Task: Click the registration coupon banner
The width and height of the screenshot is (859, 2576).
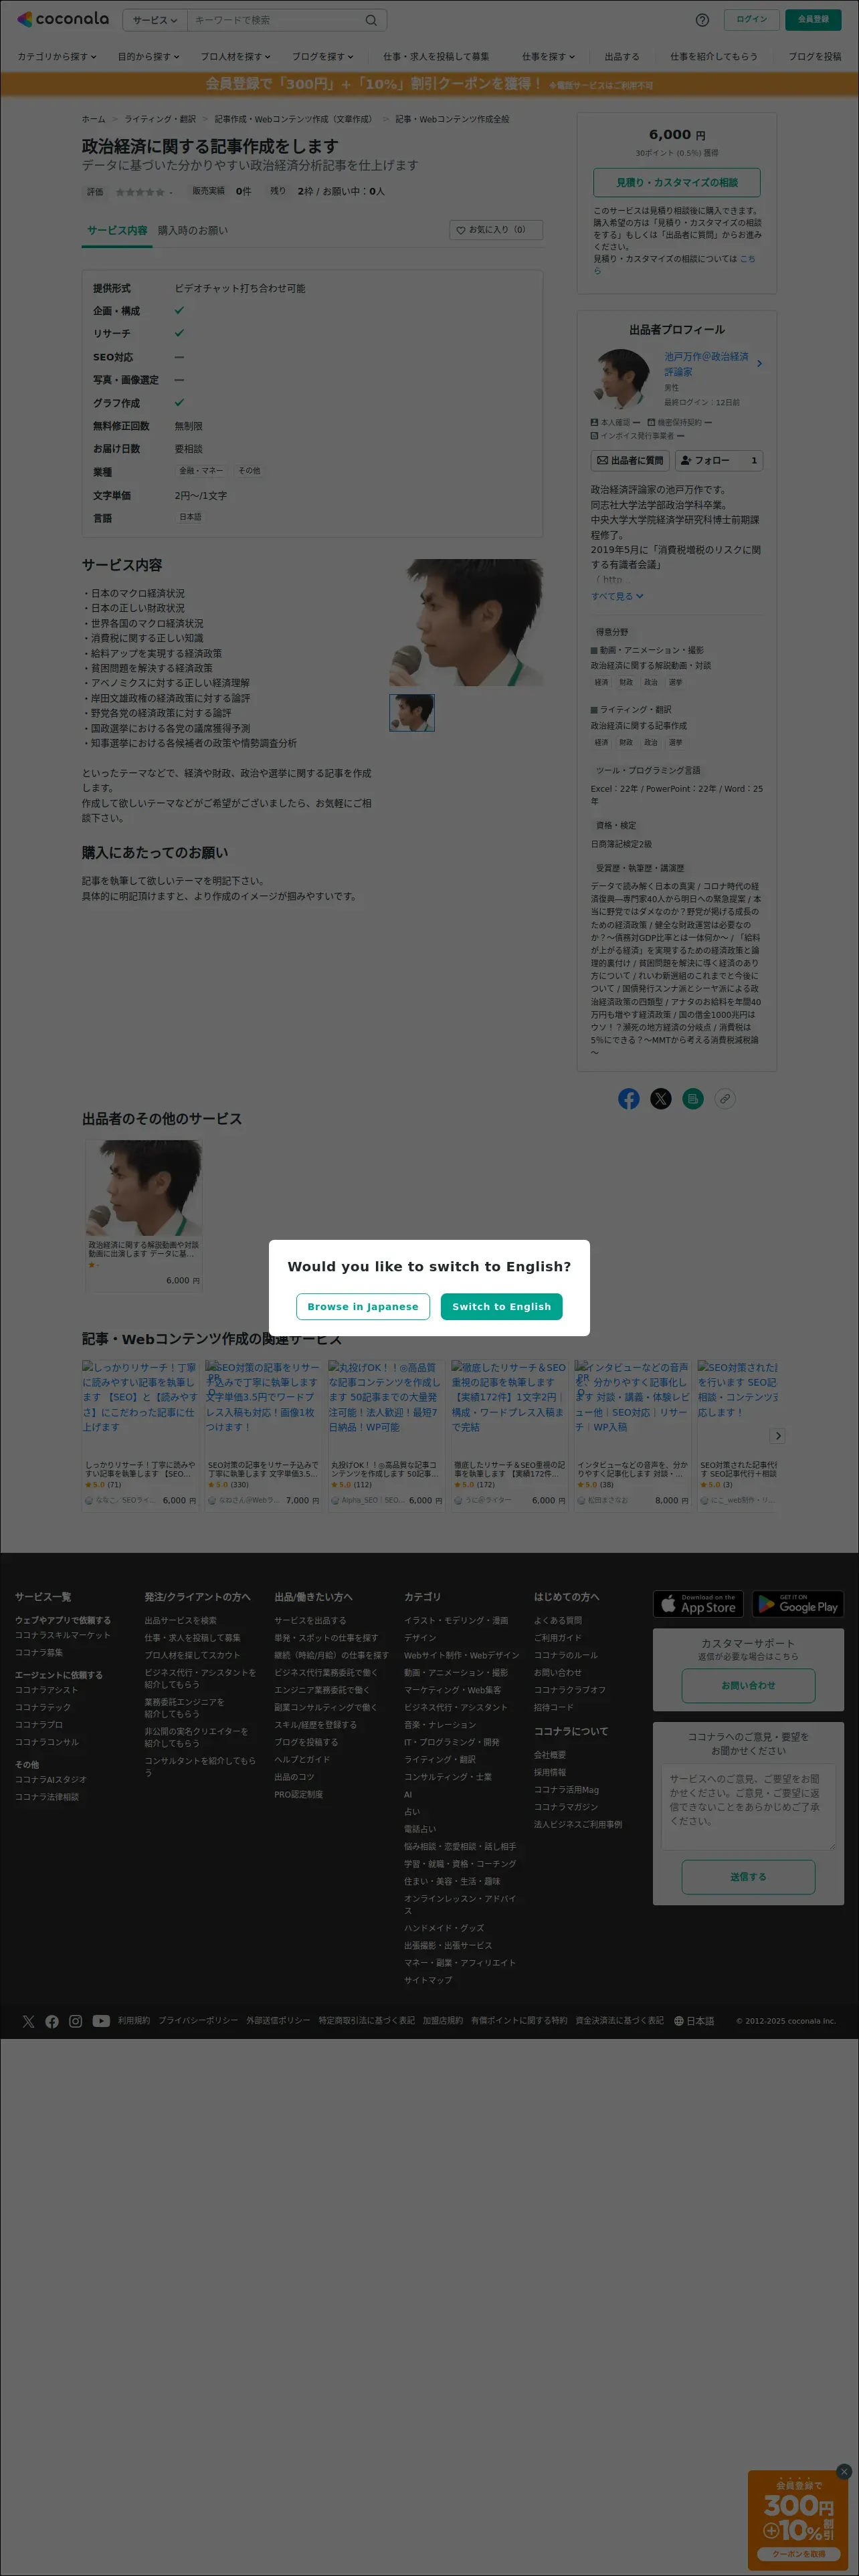Action: coord(429,84)
